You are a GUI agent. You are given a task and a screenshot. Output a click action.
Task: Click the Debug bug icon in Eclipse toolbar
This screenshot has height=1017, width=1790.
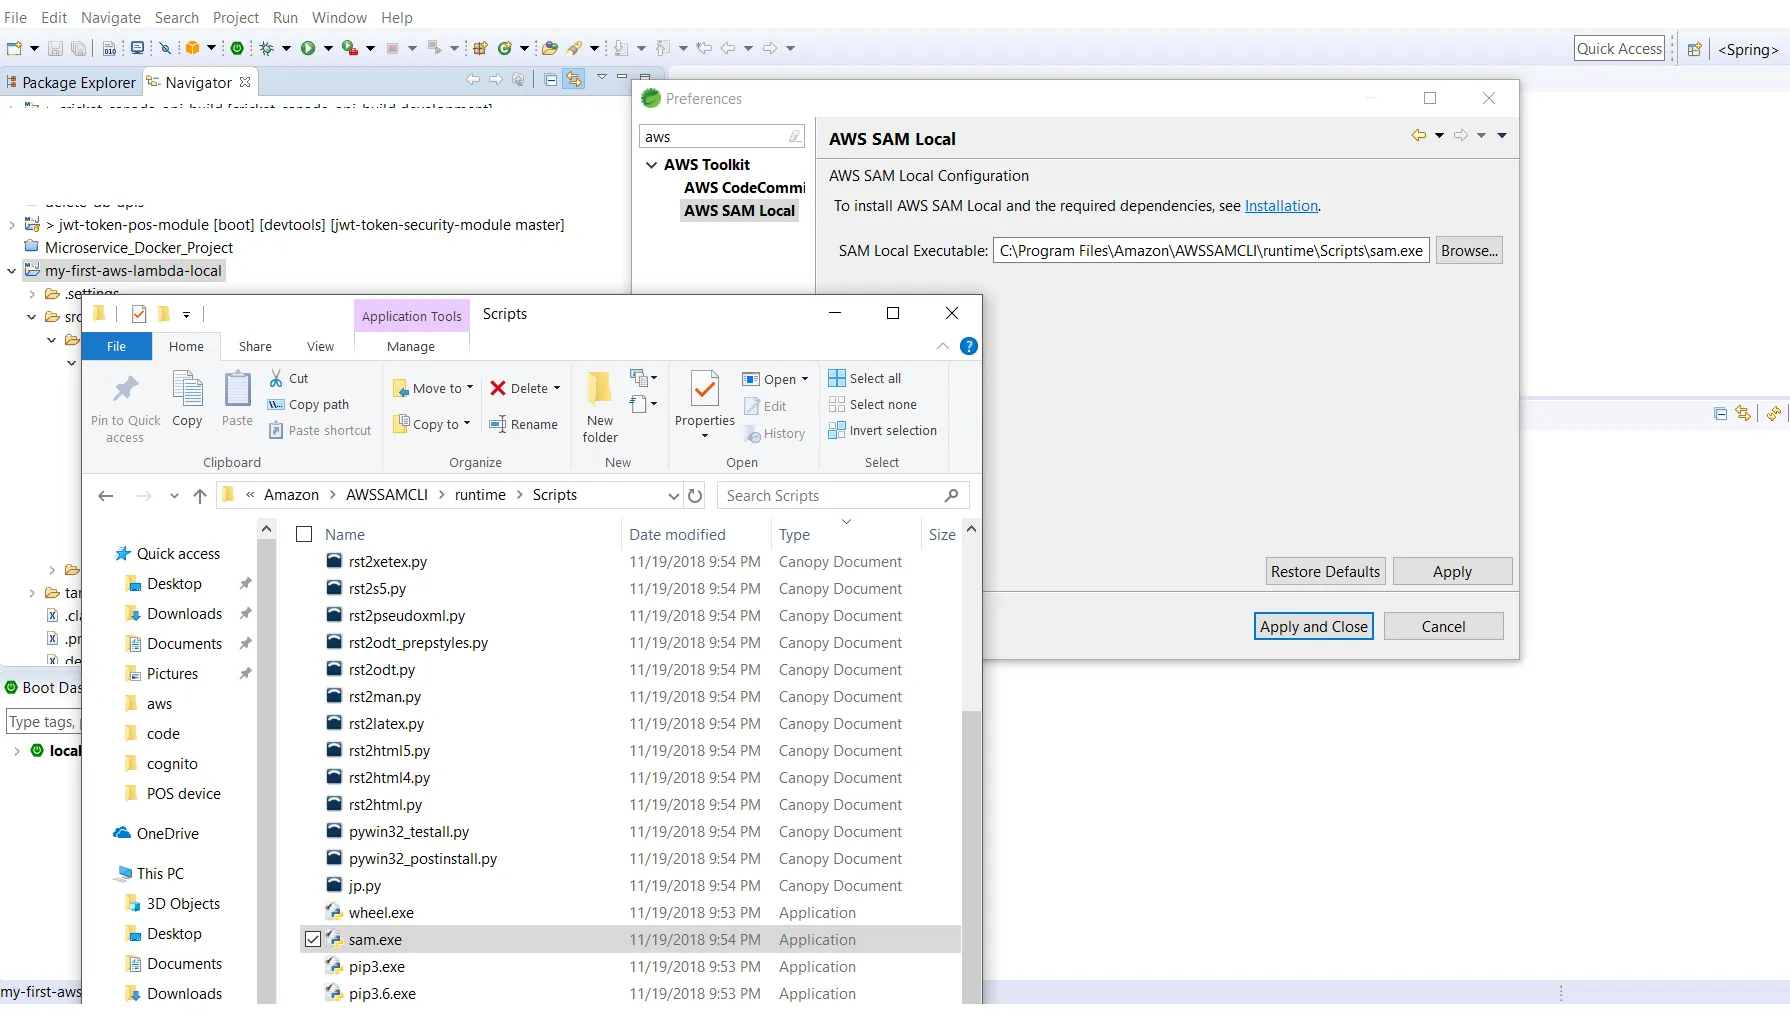(267, 48)
